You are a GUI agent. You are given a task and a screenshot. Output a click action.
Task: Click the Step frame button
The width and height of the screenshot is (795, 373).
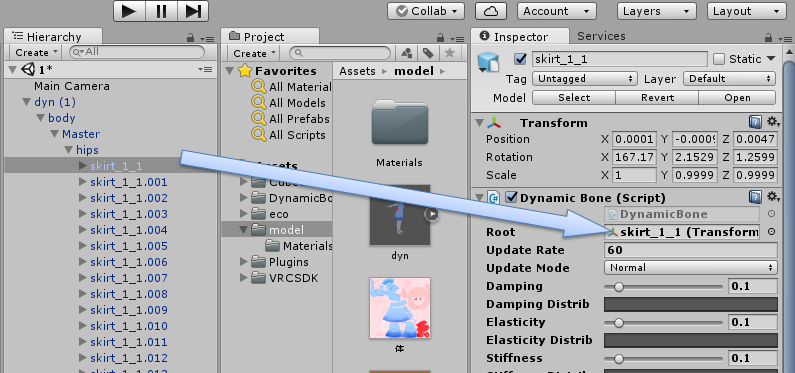tap(193, 11)
